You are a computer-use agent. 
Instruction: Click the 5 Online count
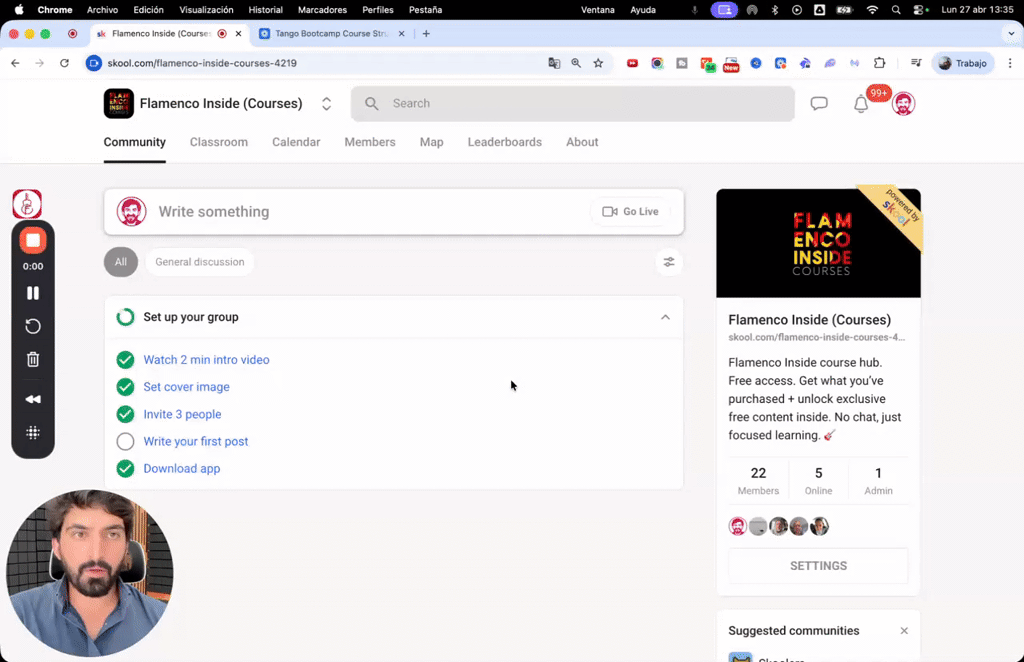818,481
